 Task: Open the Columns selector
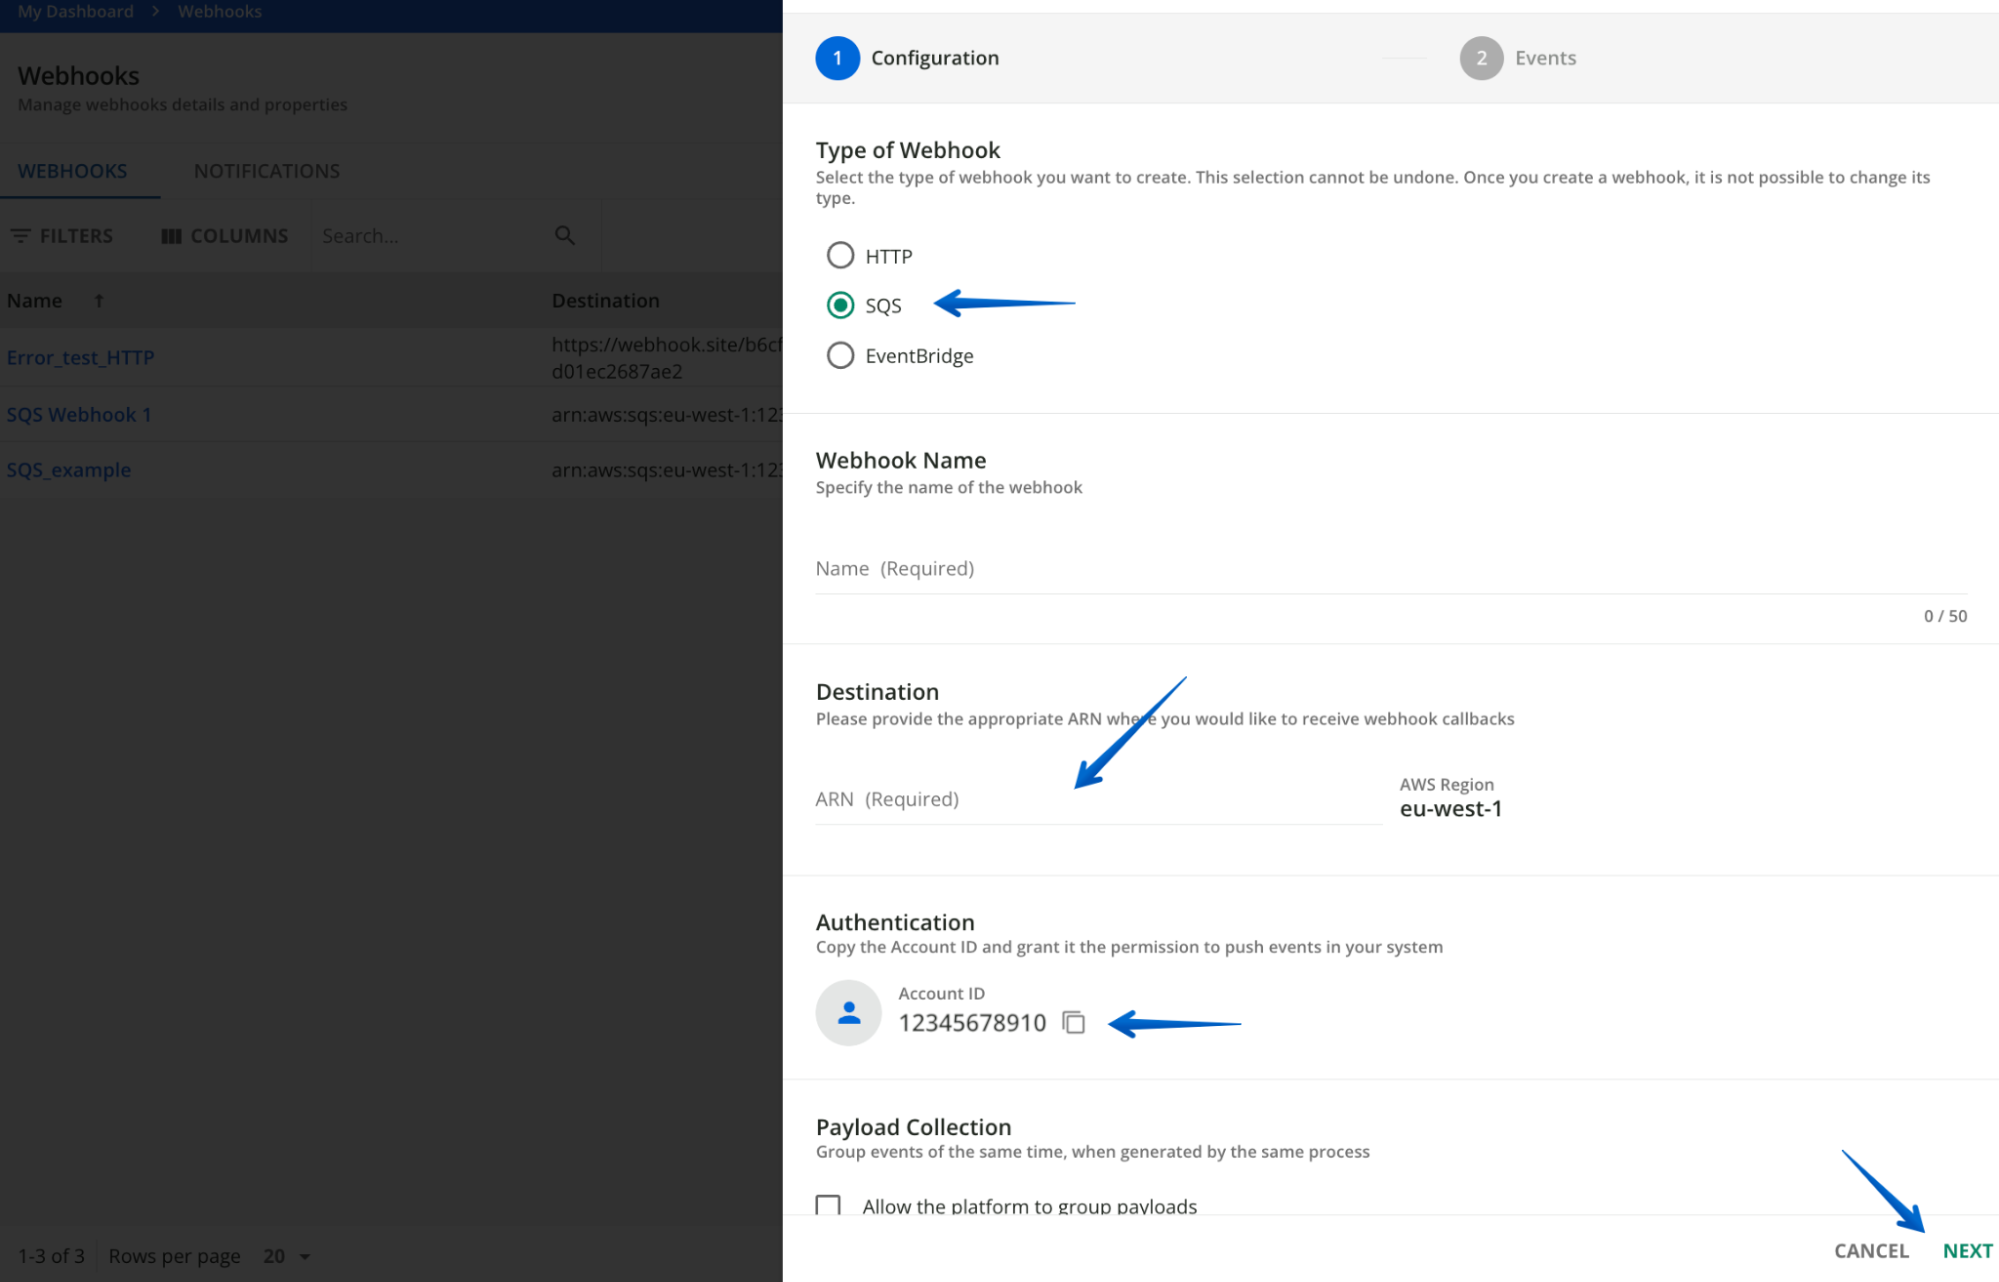(x=224, y=235)
